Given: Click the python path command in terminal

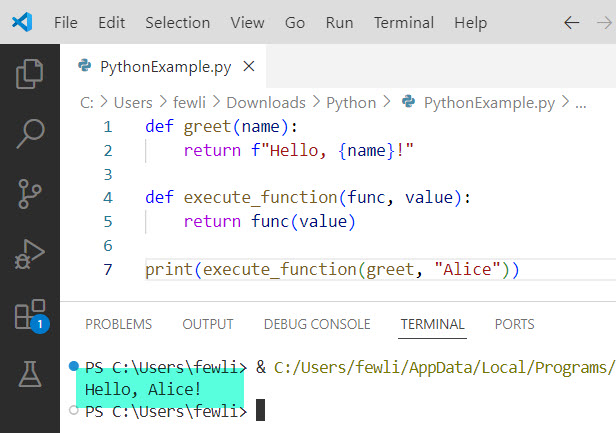Looking at the screenshot, I should 444,368.
